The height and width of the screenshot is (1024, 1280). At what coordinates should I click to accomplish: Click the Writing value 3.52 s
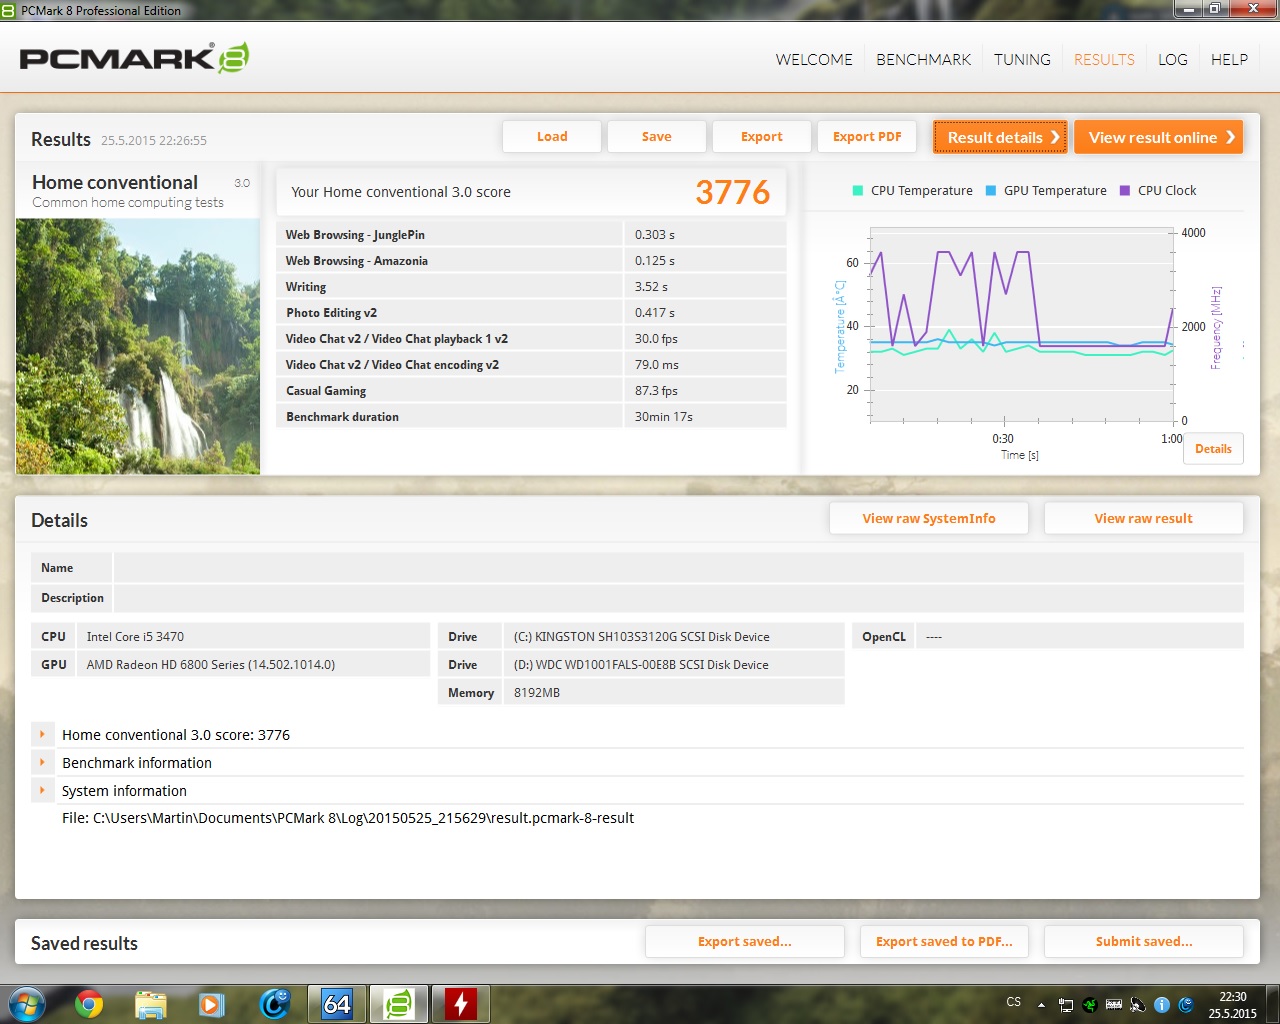(x=651, y=287)
